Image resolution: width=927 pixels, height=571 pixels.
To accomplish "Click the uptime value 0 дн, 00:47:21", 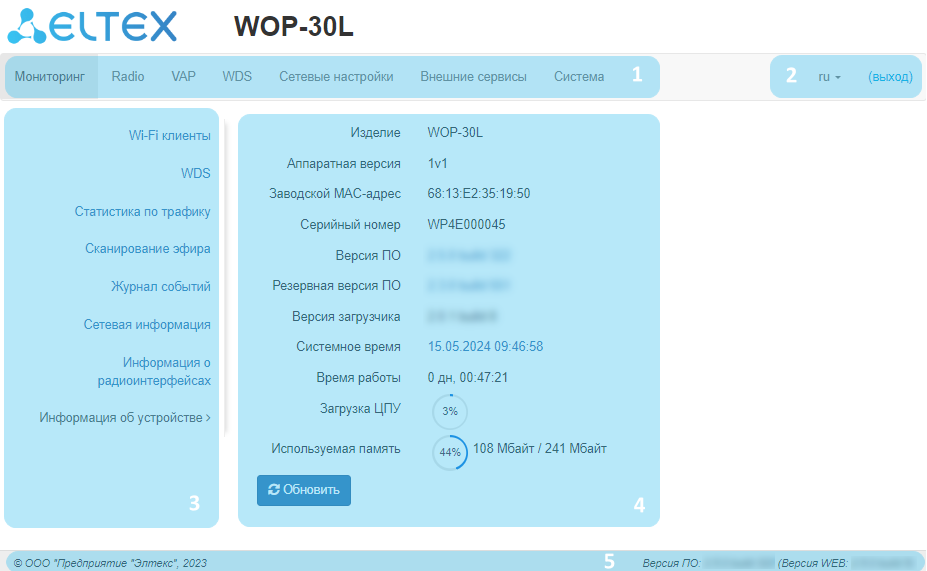I will [468, 378].
